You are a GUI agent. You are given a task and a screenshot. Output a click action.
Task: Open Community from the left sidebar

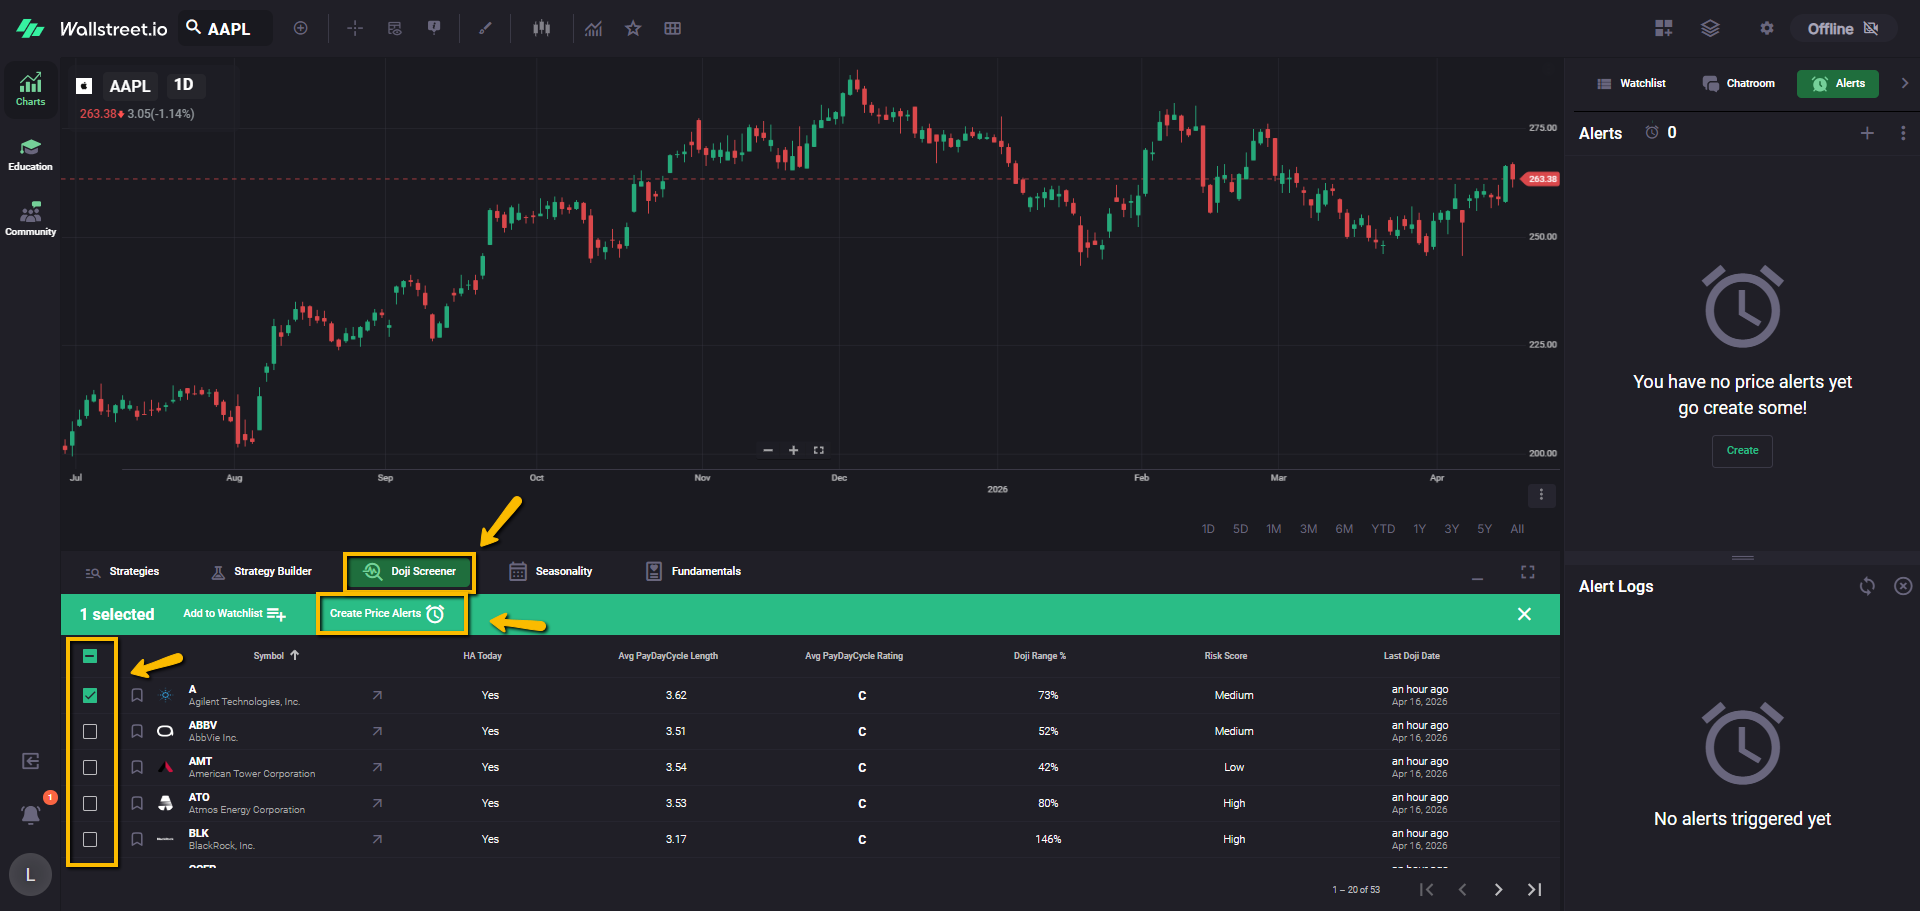click(30, 219)
